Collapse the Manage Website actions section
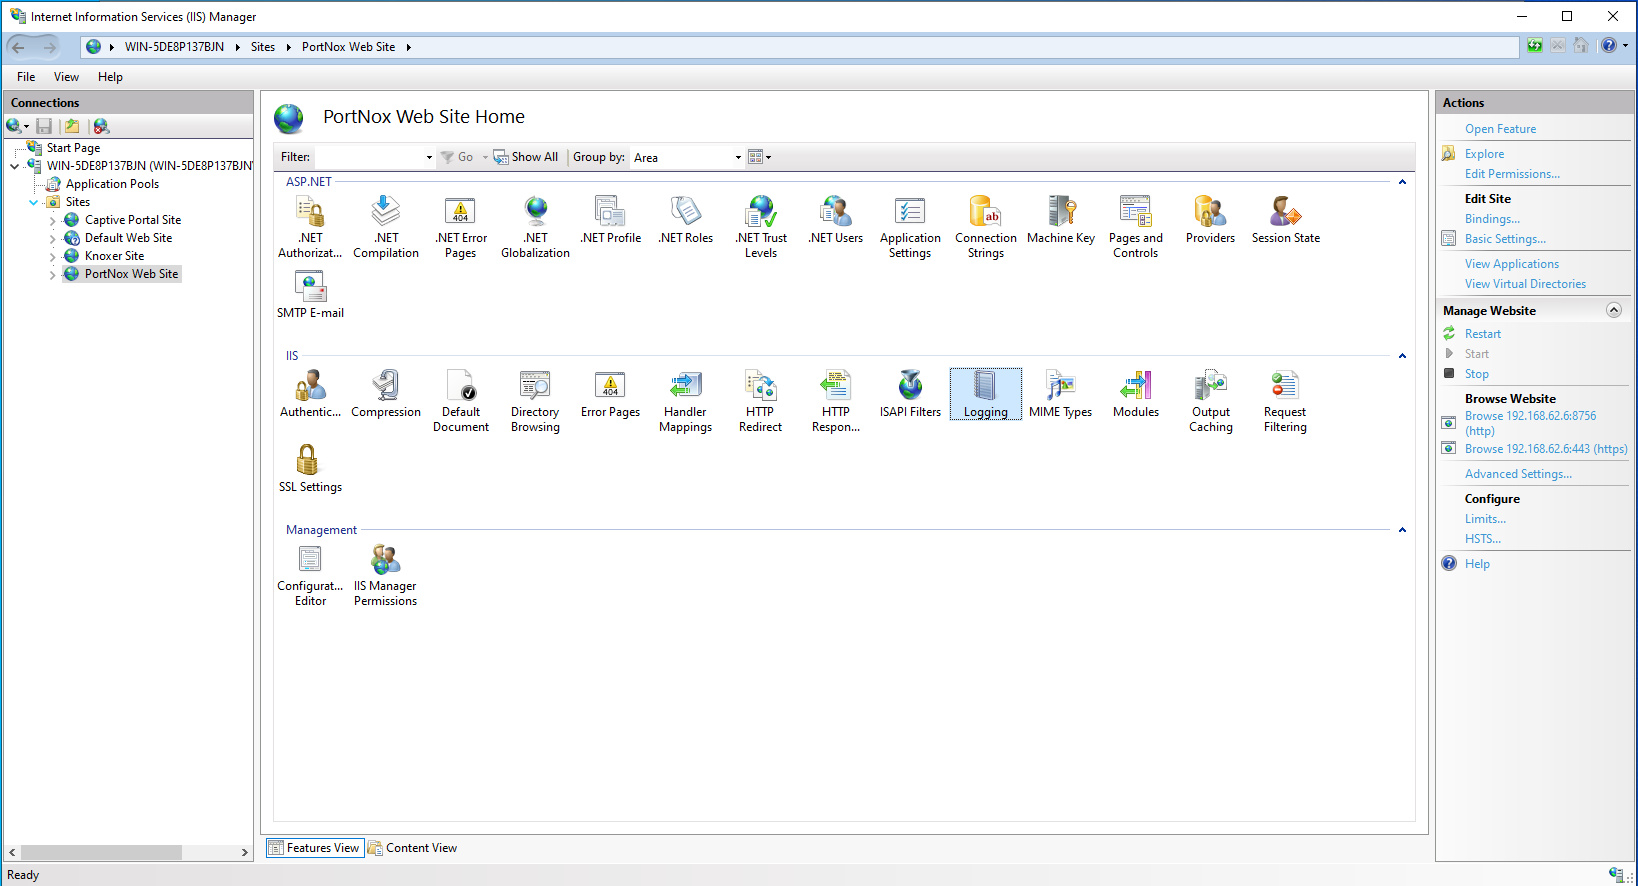The width and height of the screenshot is (1638, 886). (1613, 310)
